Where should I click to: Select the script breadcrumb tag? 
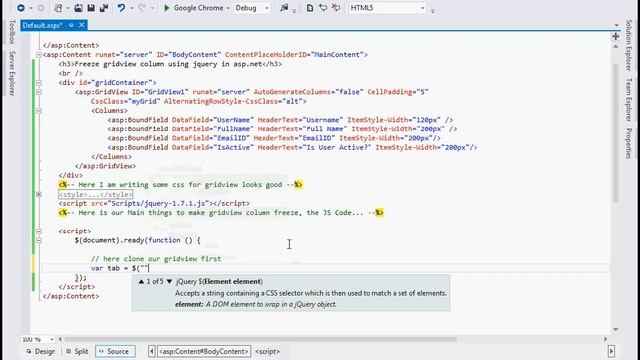[x=267, y=351]
